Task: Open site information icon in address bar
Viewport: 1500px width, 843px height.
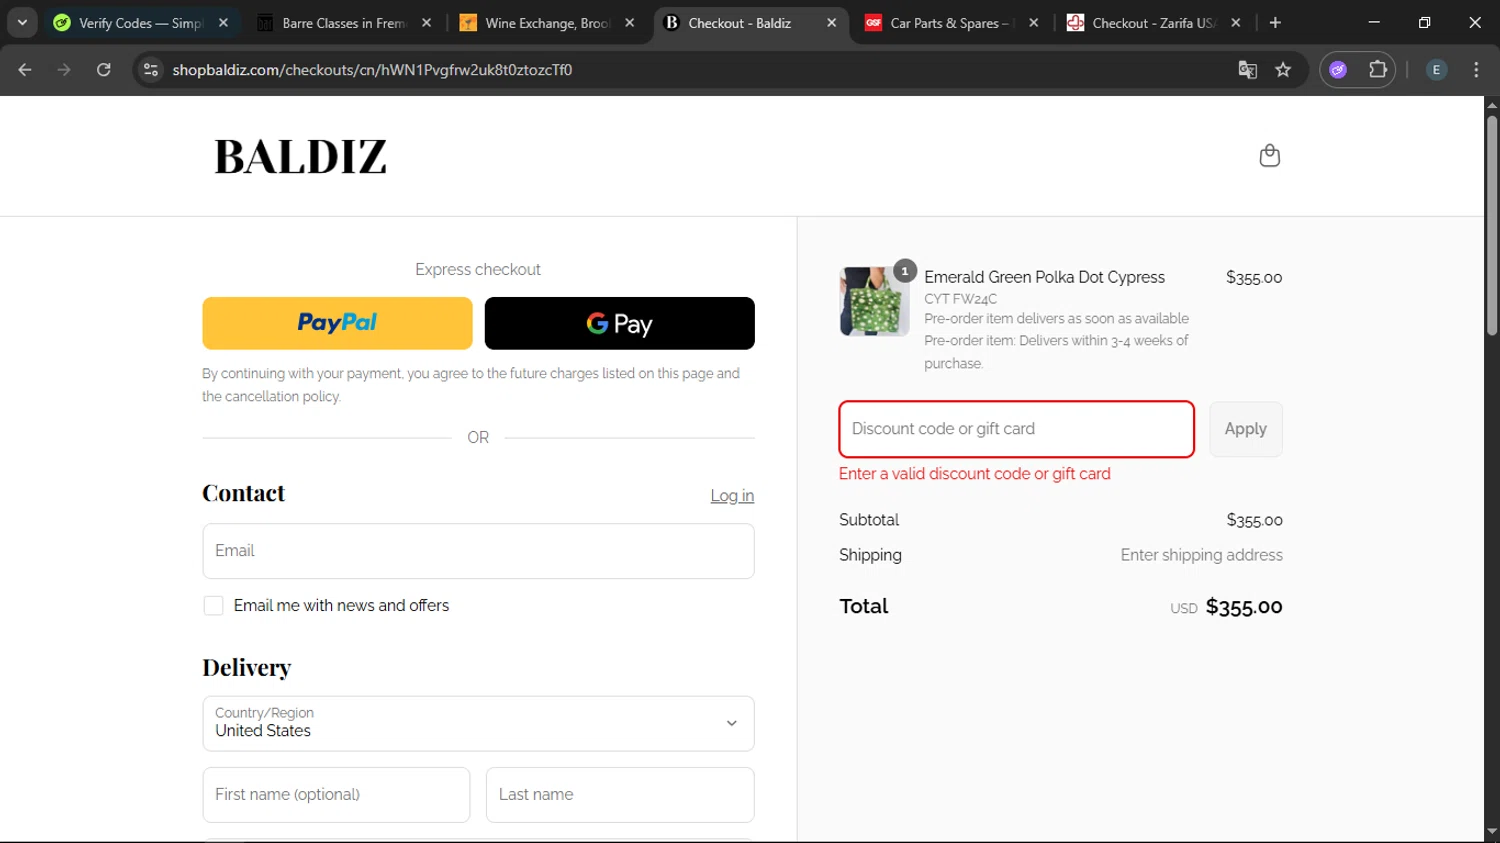Action: tap(151, 70)
